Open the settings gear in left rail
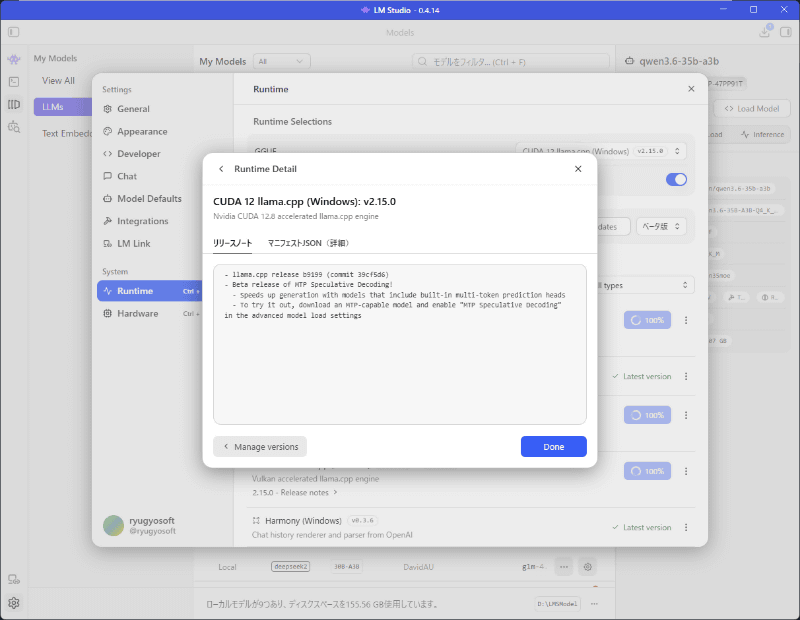Viewport: 800px width, 620px height. tap(14, 603)
